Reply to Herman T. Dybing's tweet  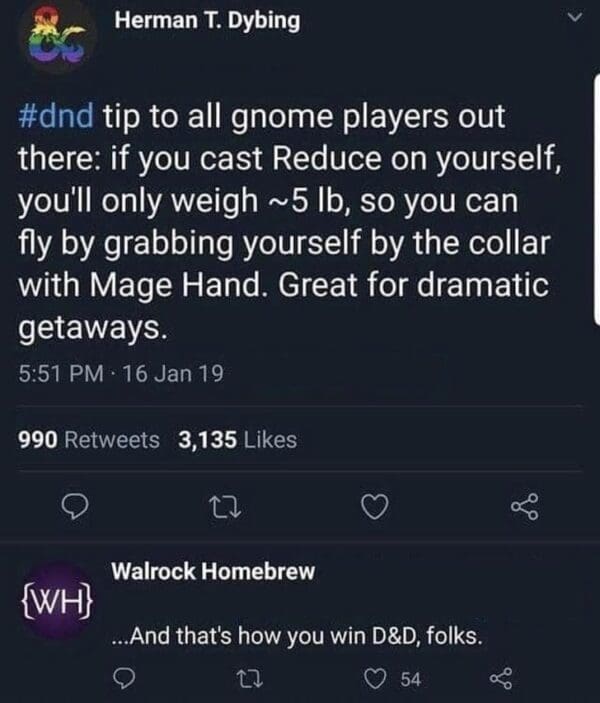(75, 507)
